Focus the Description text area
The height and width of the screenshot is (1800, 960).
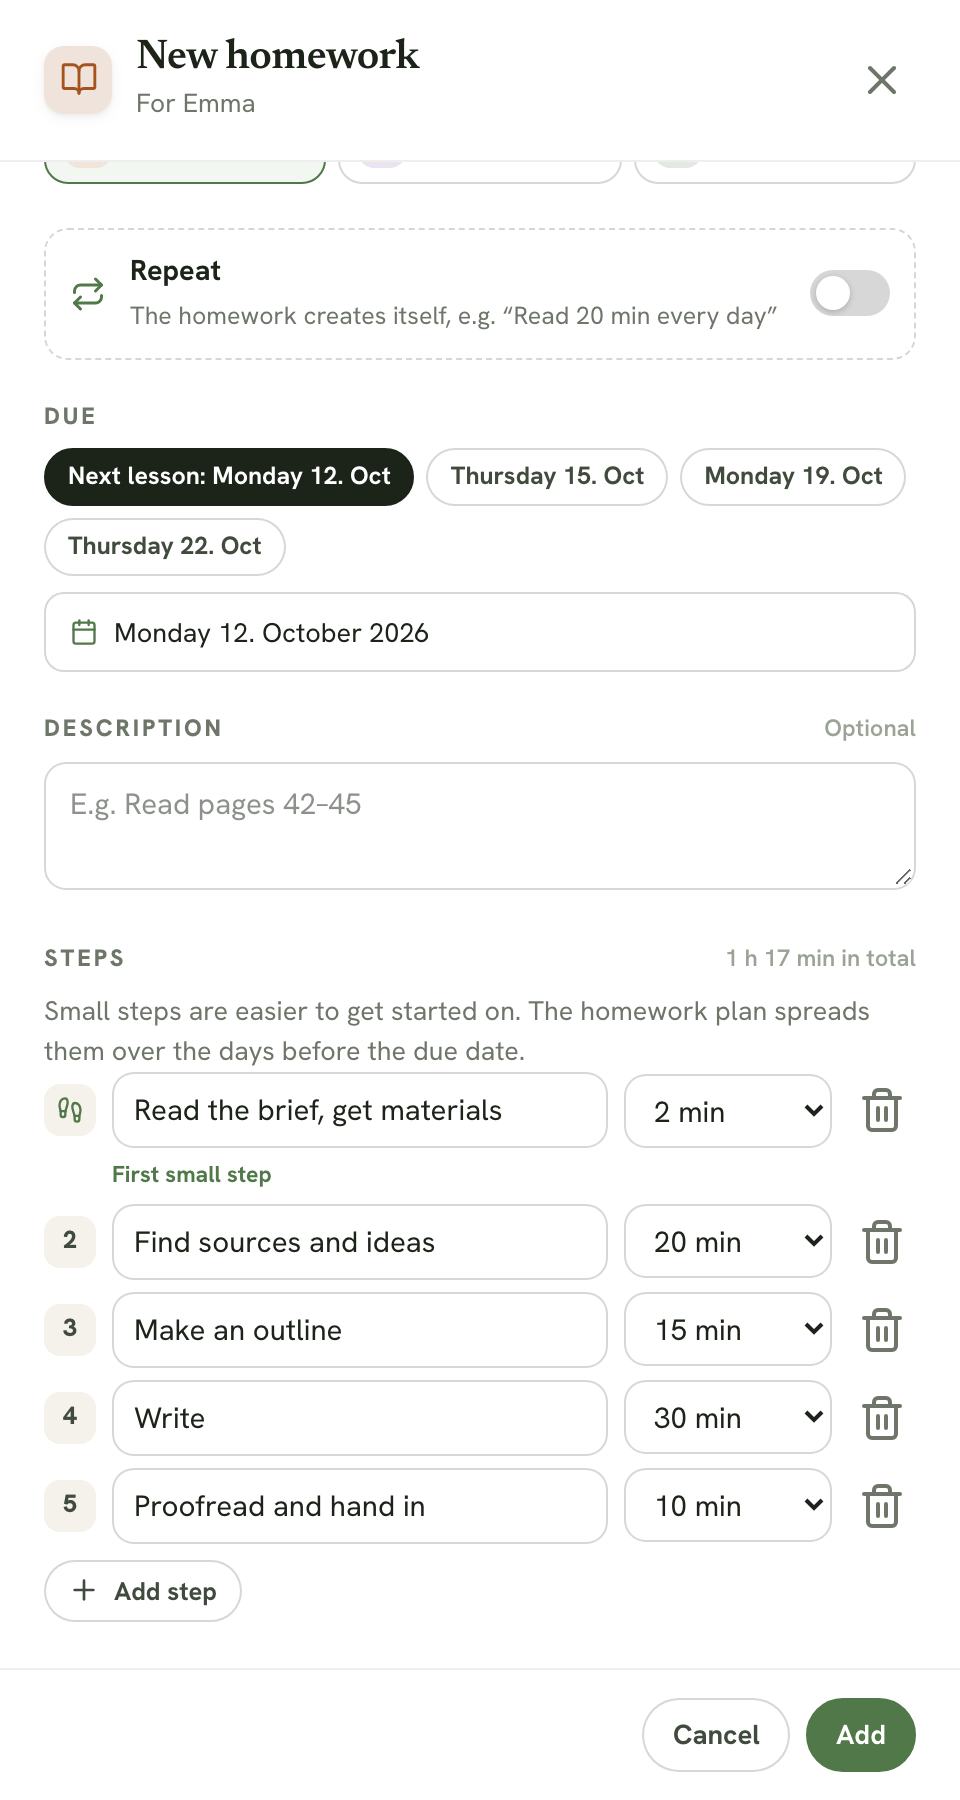coord(480,826)
